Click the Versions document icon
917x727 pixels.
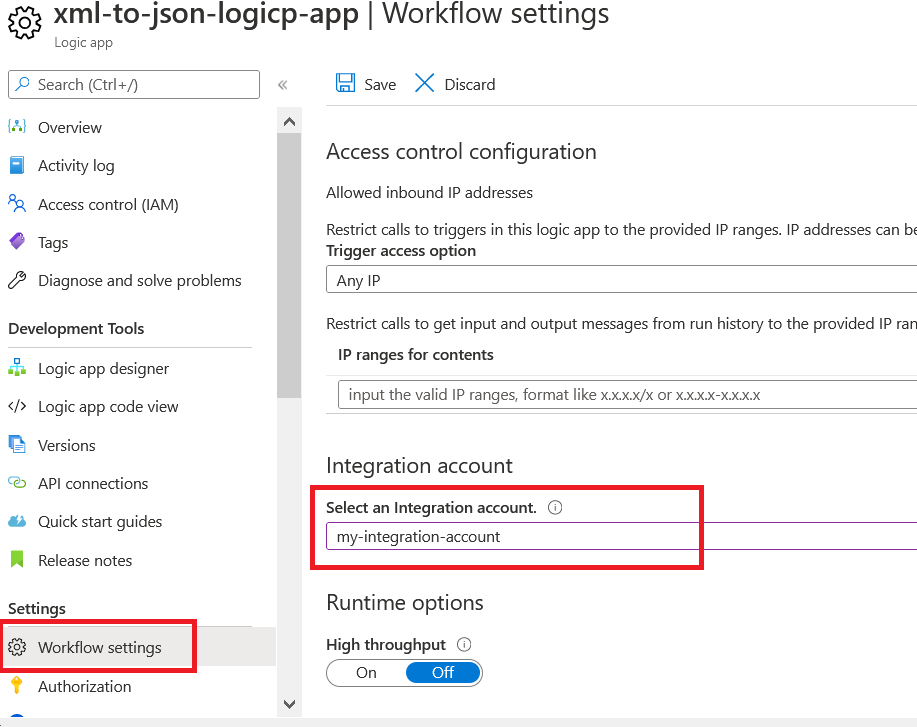click(x=17, y=445)
